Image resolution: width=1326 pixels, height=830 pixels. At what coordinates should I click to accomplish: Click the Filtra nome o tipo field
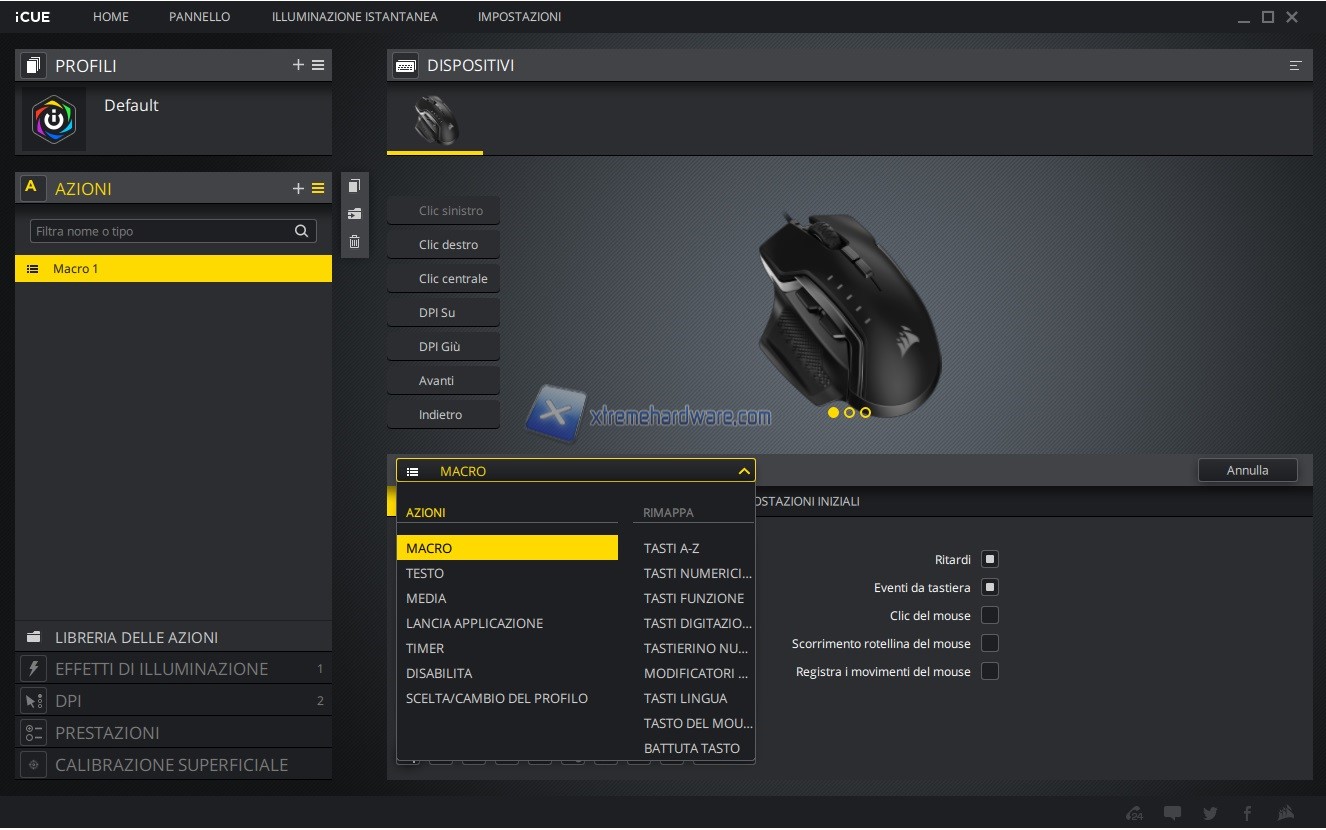coord(160,231)
